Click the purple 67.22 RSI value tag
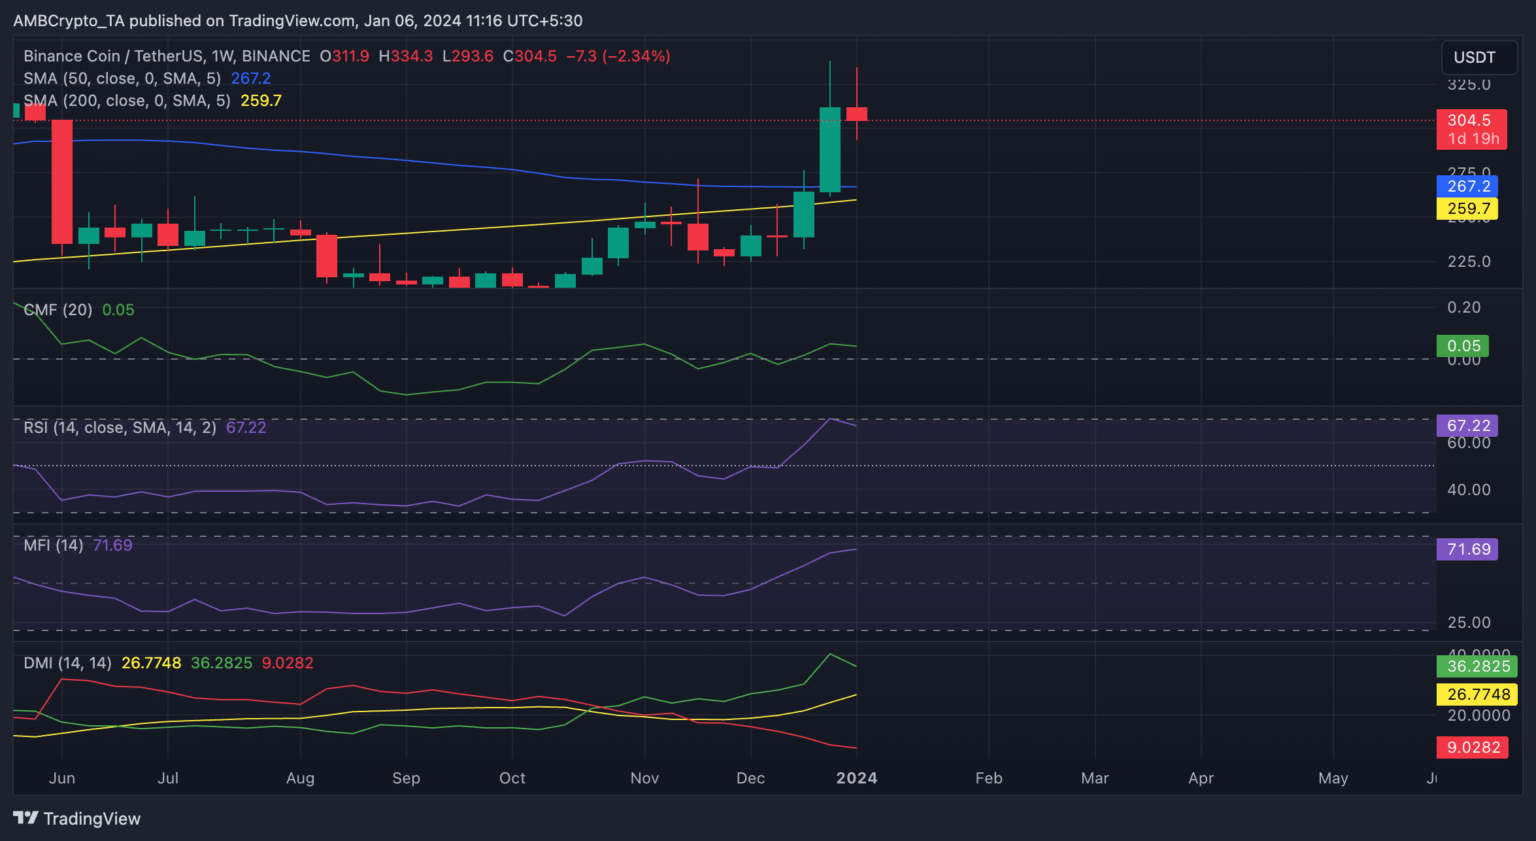 tap(1467, 426)
